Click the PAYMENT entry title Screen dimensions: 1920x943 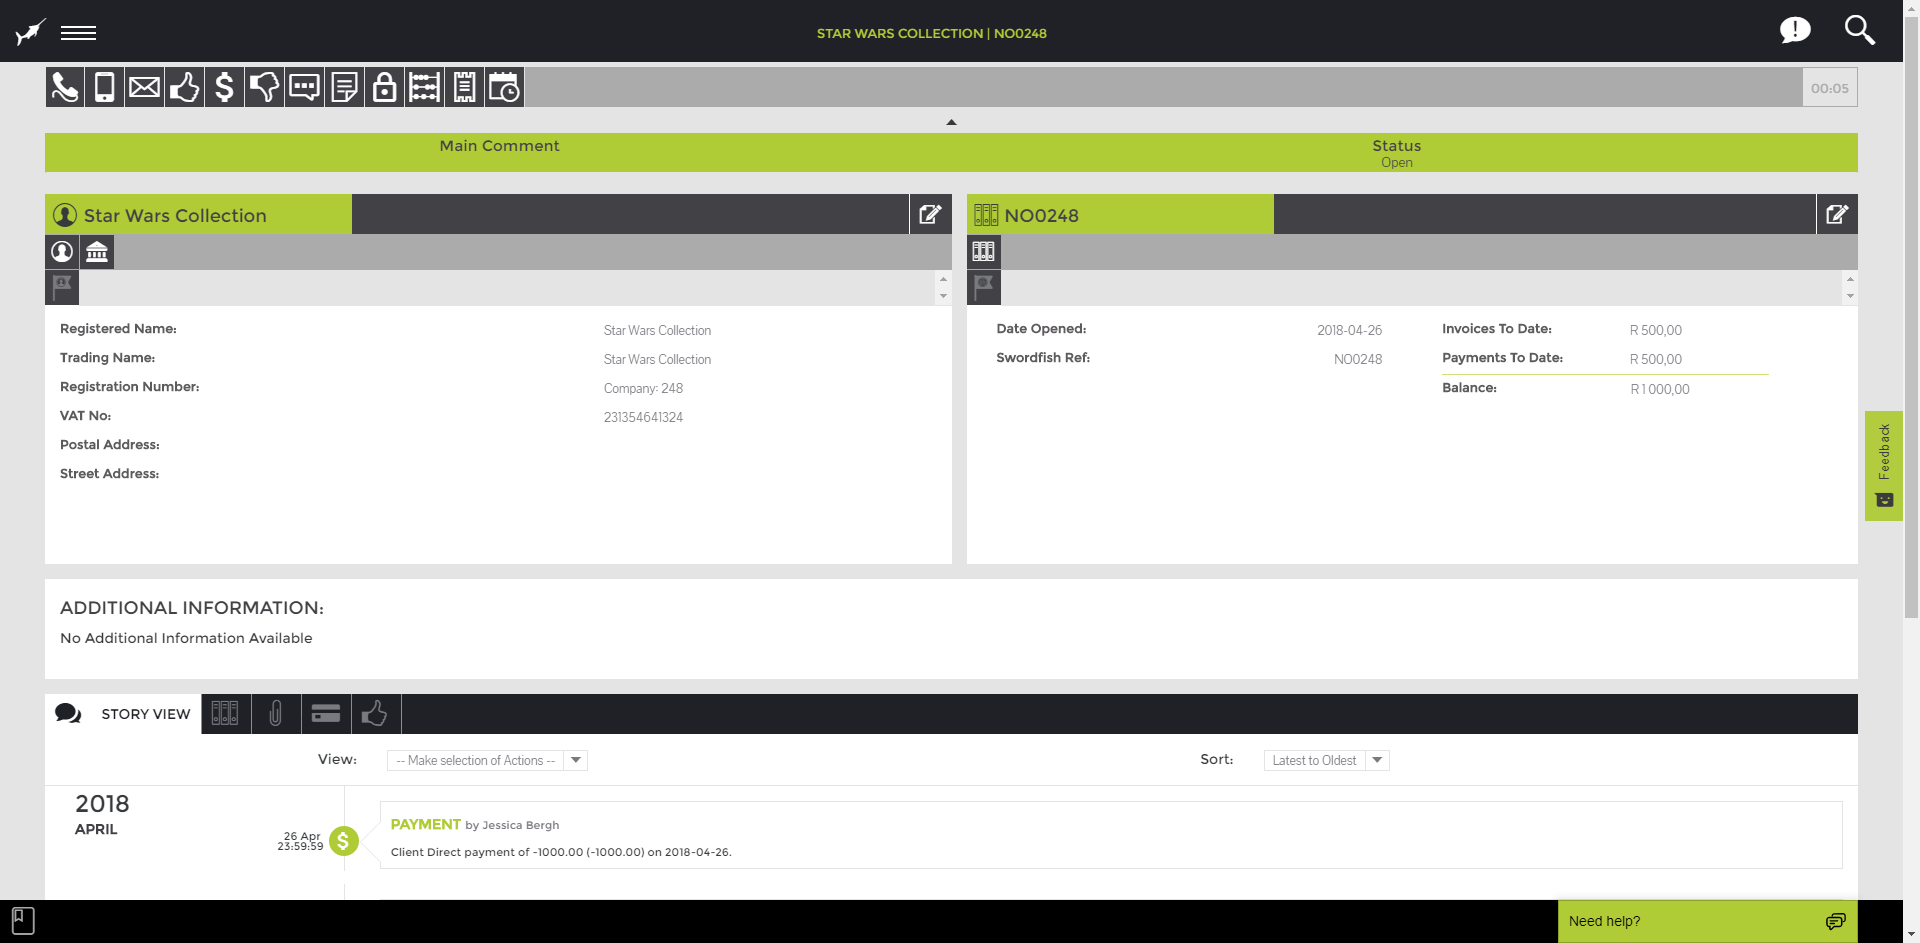coord(425,825)
